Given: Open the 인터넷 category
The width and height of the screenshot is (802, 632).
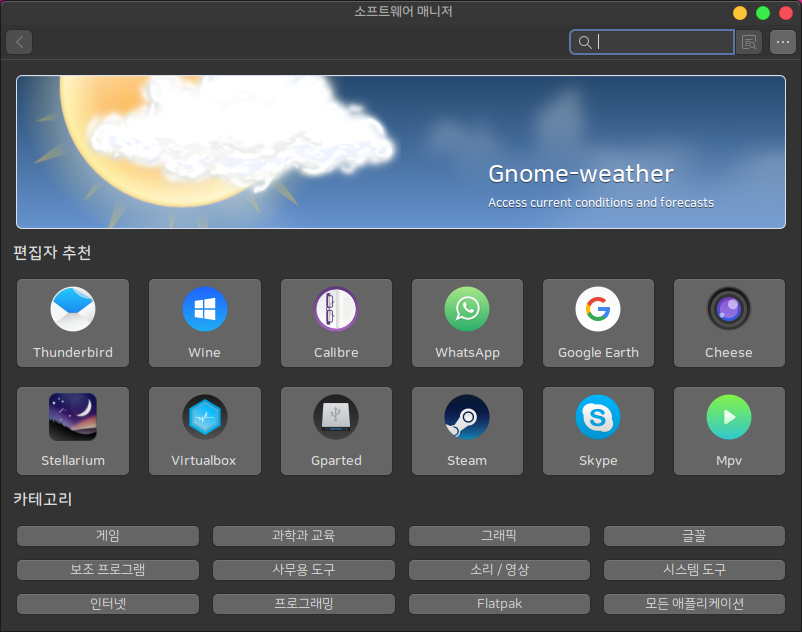Looking at the screenshot, I should click(x=108, y=604).
